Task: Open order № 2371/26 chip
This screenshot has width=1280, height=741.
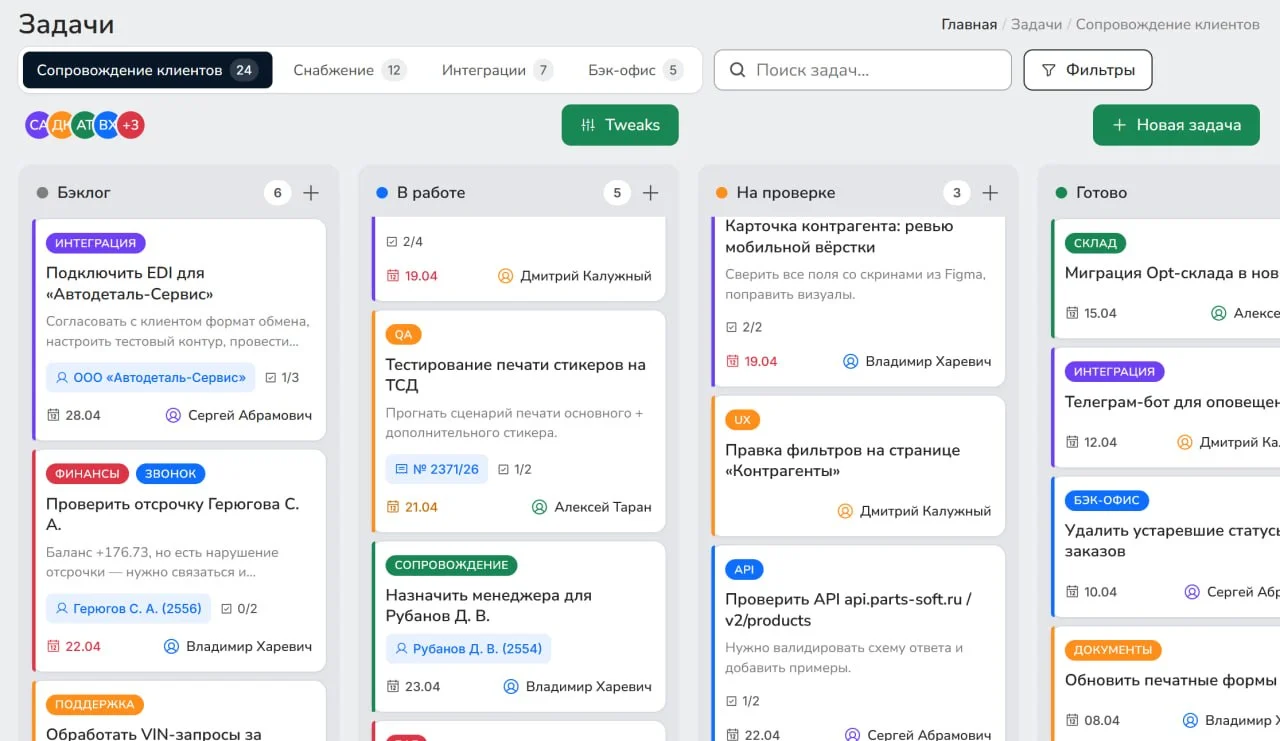Action: point(437,469)
